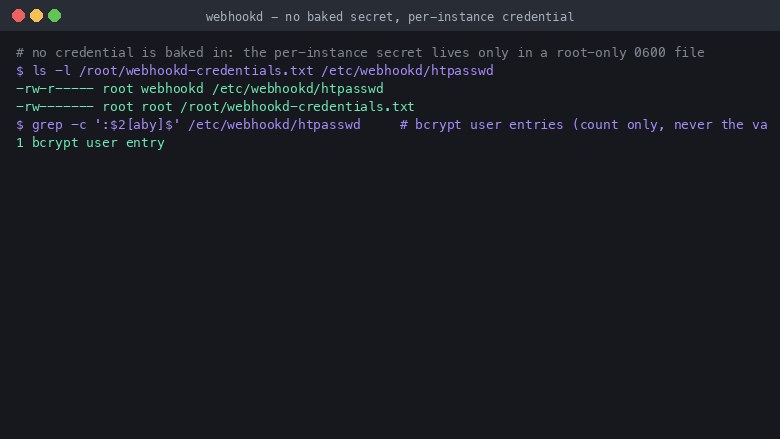The width and height of the screenshot is (780, 439).
Task: Click the '-rw-r-----' permissions string
Action: pyautogui.click(x=55, y=88)
